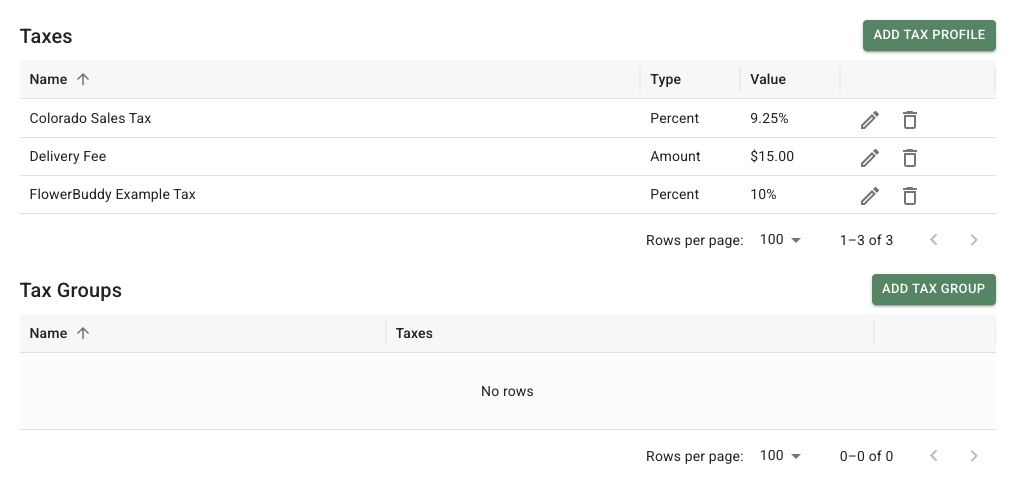Edit the FlowerBuddy Example Tax profile

[x=870, y=196]
